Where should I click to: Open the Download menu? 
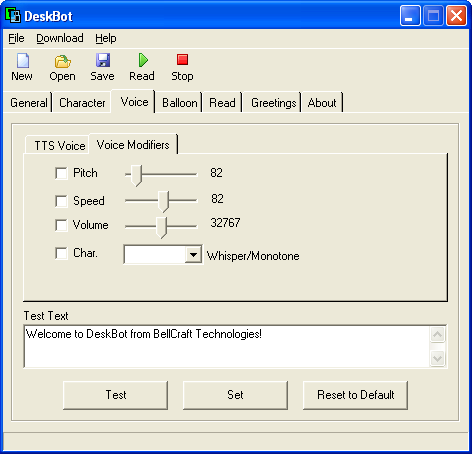click(x=60, y=38)
